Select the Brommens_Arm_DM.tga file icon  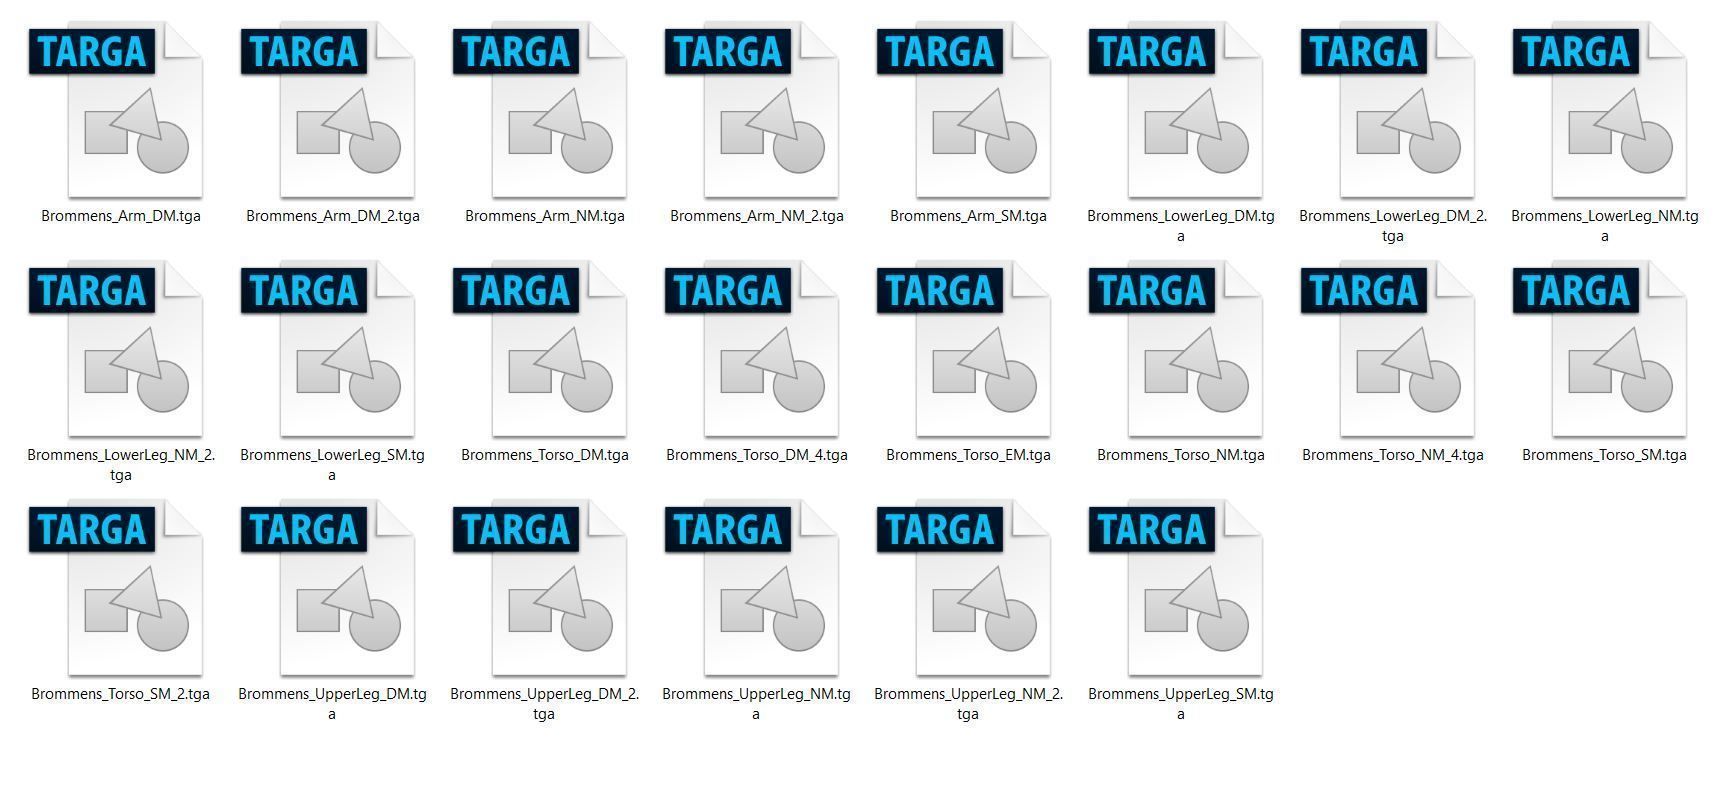[116, 110]
